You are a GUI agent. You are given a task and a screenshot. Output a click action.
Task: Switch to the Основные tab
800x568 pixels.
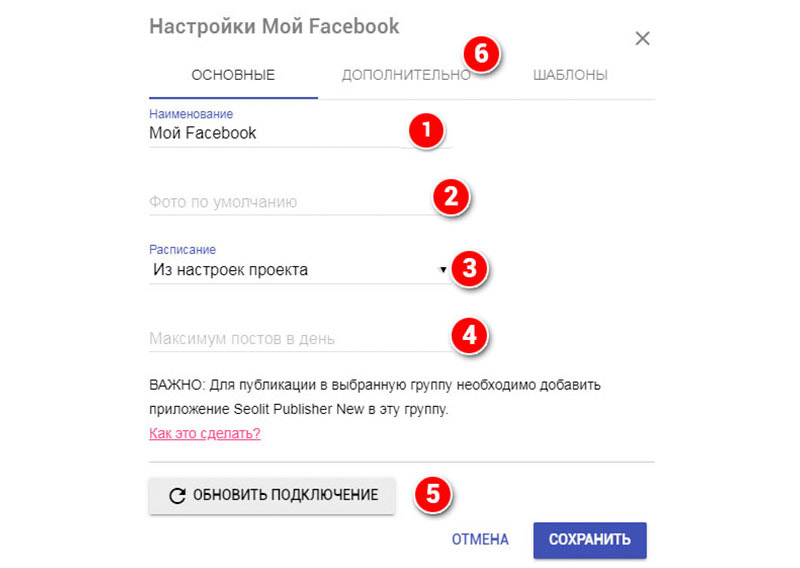tap(233, 75)
